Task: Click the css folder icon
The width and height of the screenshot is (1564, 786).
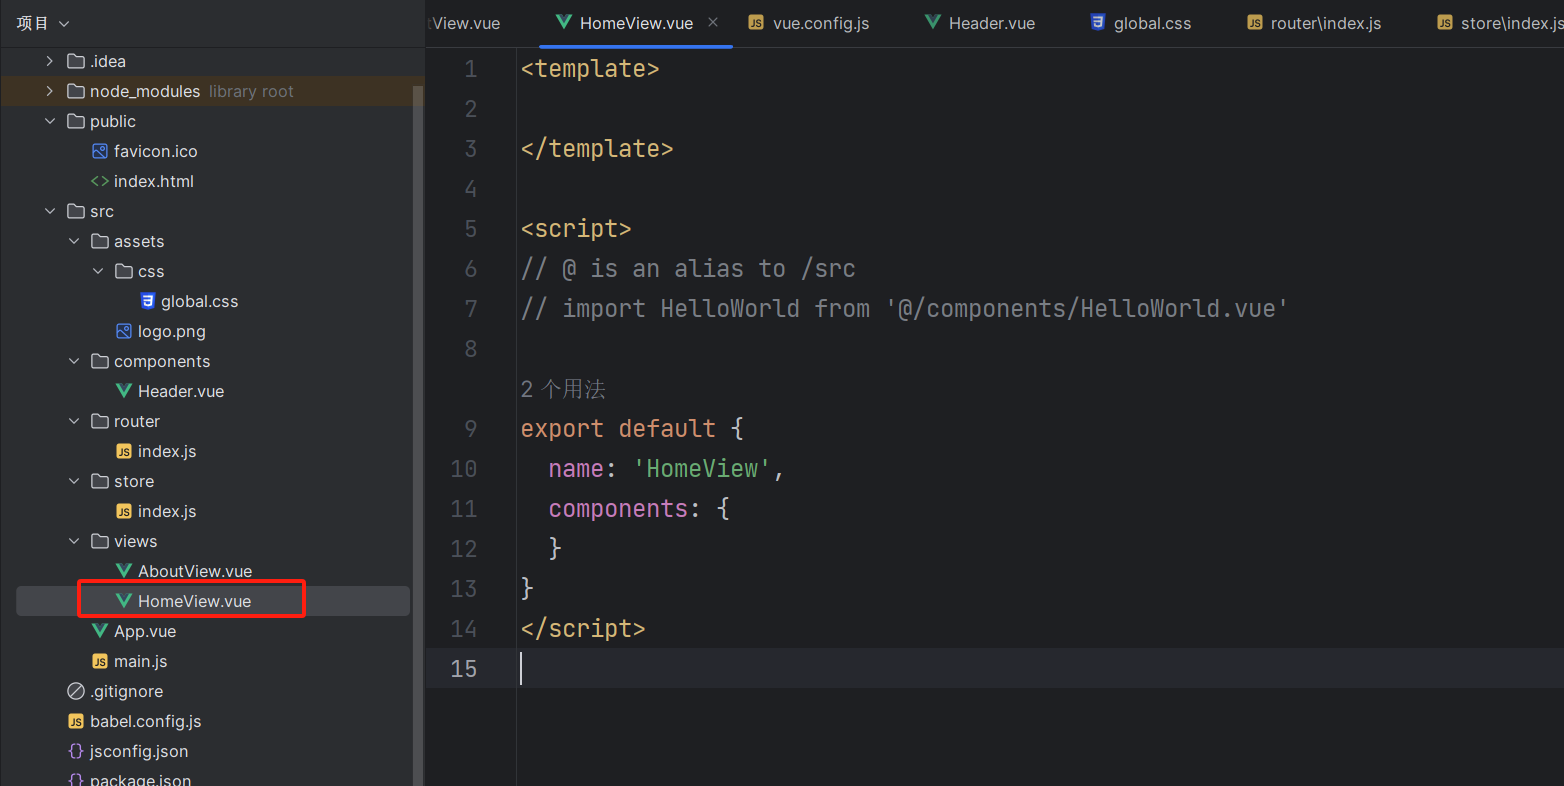Action: [x=124, y=271]
